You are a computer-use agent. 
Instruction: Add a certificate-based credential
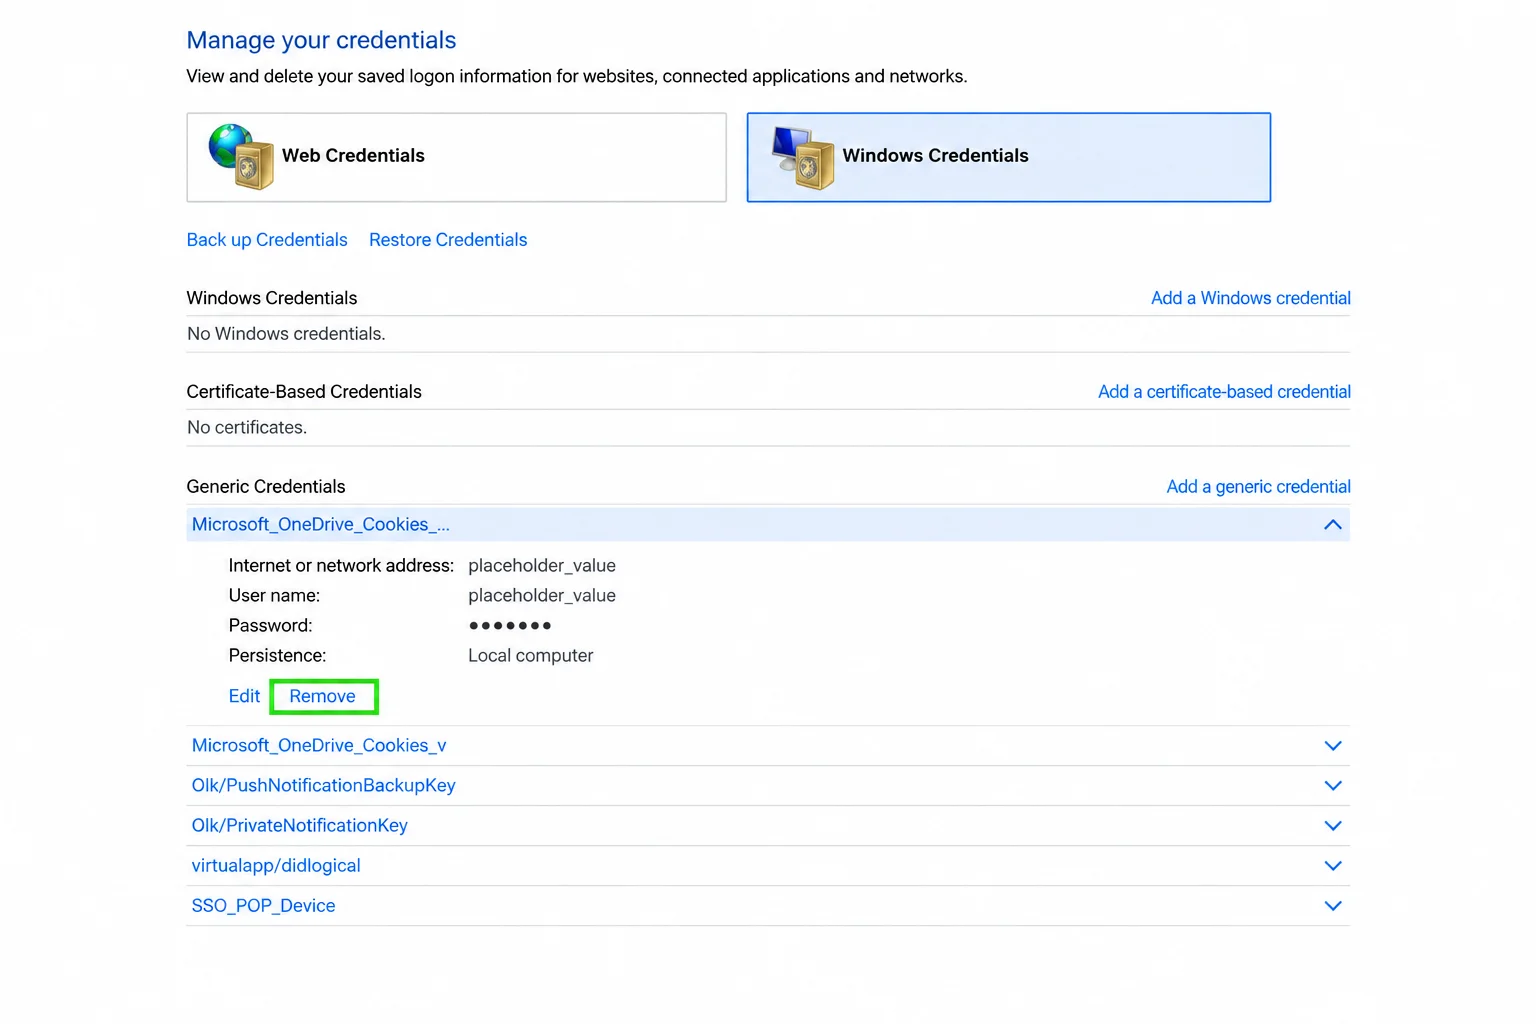[x=1224, y=392]
